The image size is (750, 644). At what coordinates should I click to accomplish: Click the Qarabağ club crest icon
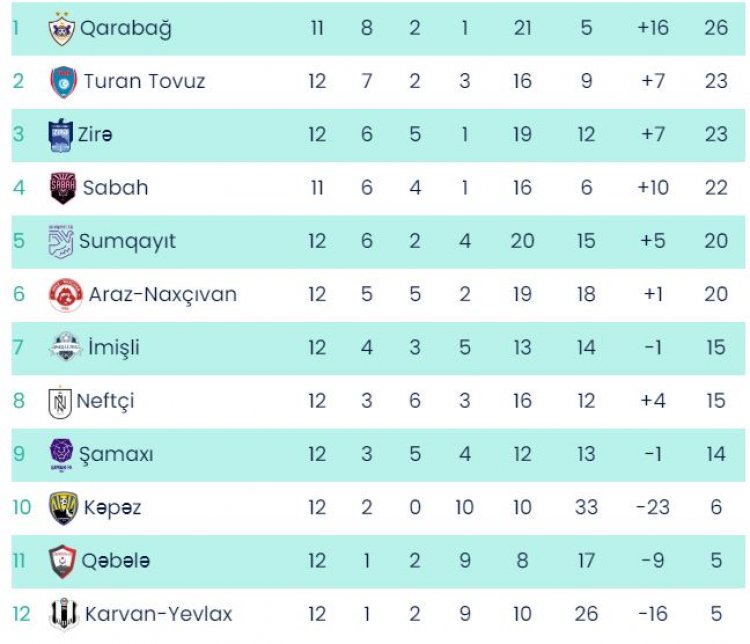pos(62,29)
